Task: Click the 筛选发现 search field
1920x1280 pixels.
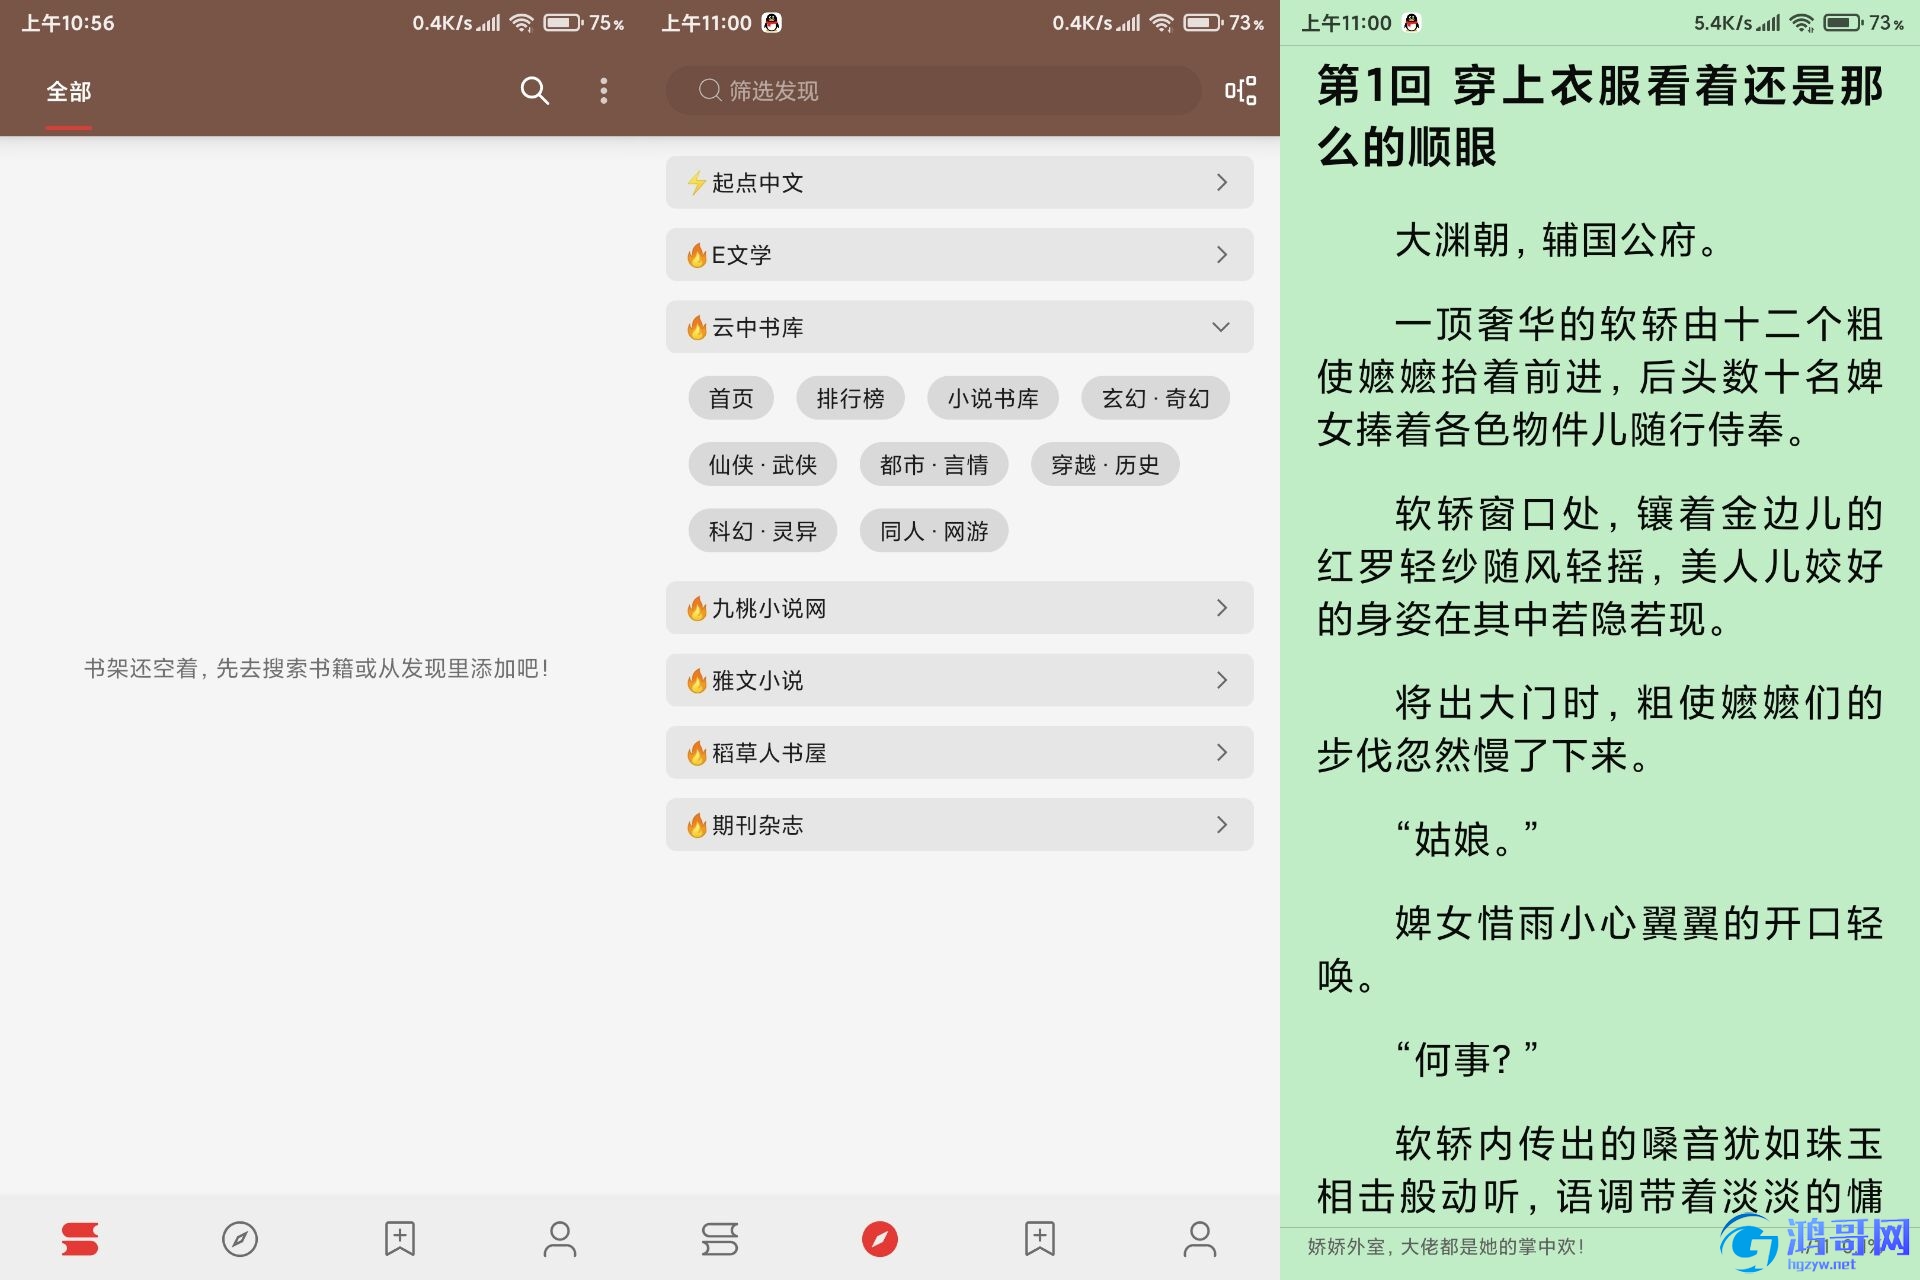Action: 933,91
